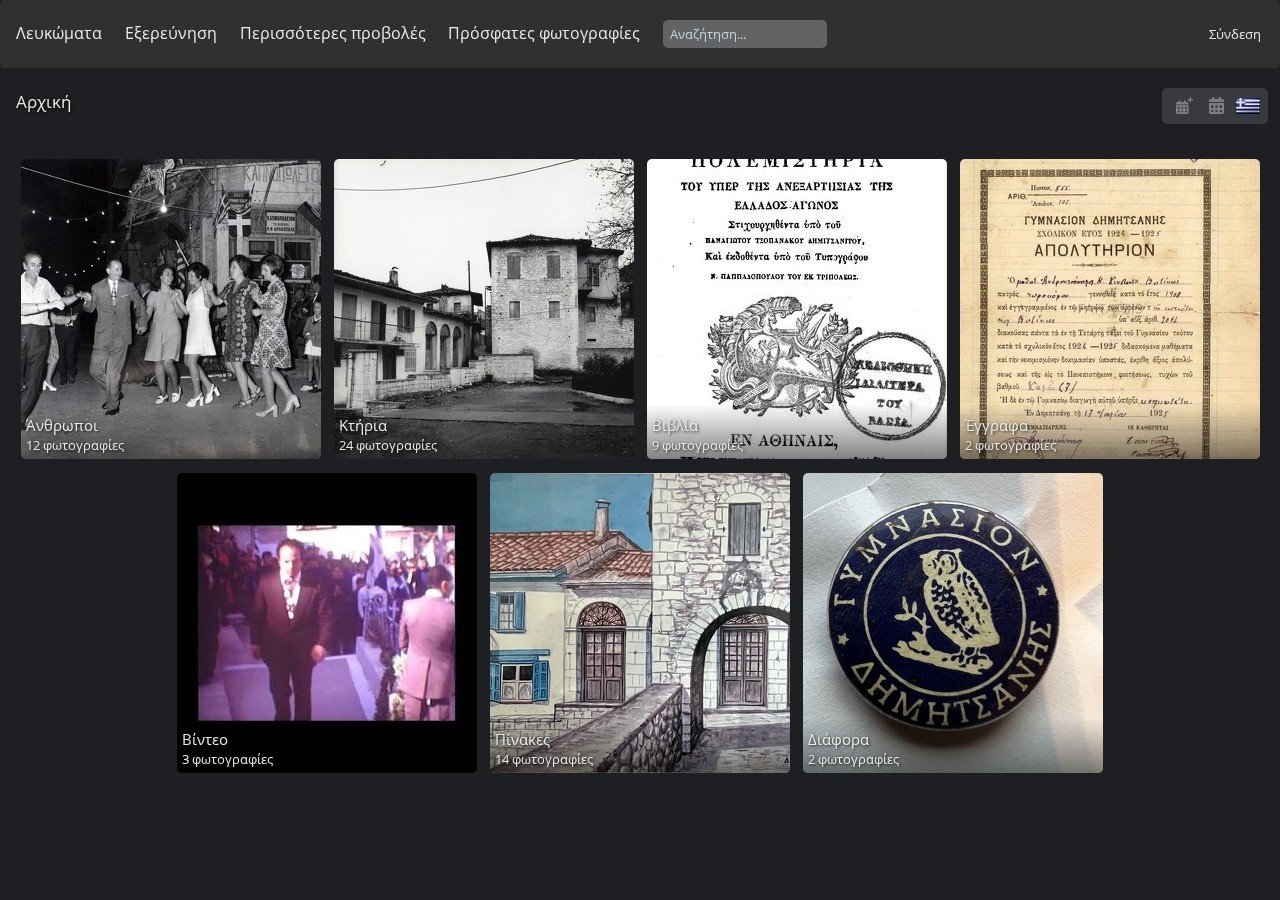Focus the Αναζήτηση search field
1280x900 pixels.
point(745,34)
